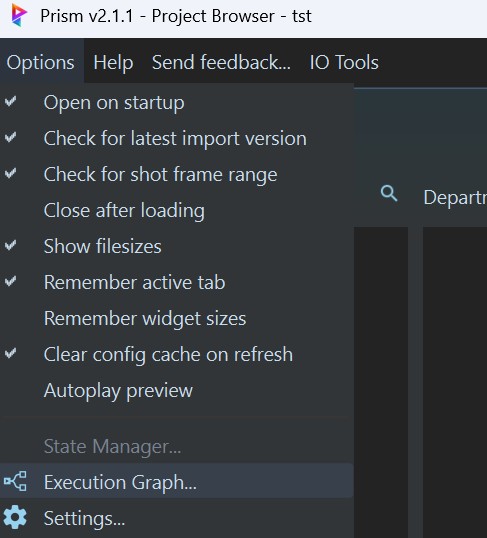Select Execution Graph... menu entry

click(x=177, y=481)
